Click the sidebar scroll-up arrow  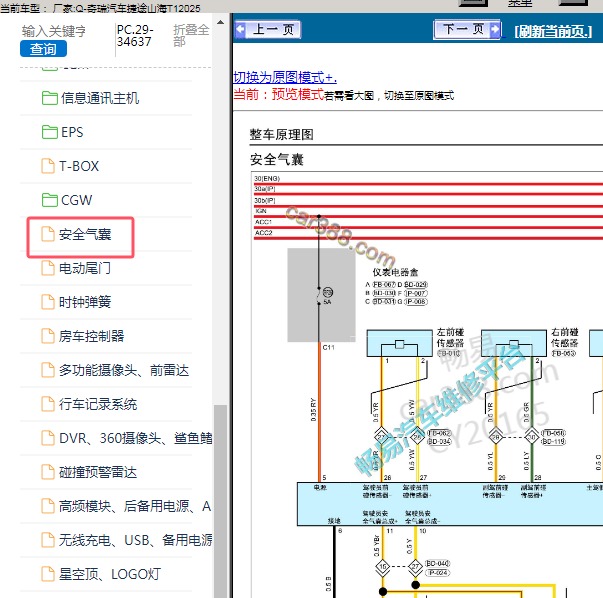click(x=220, y=22)
